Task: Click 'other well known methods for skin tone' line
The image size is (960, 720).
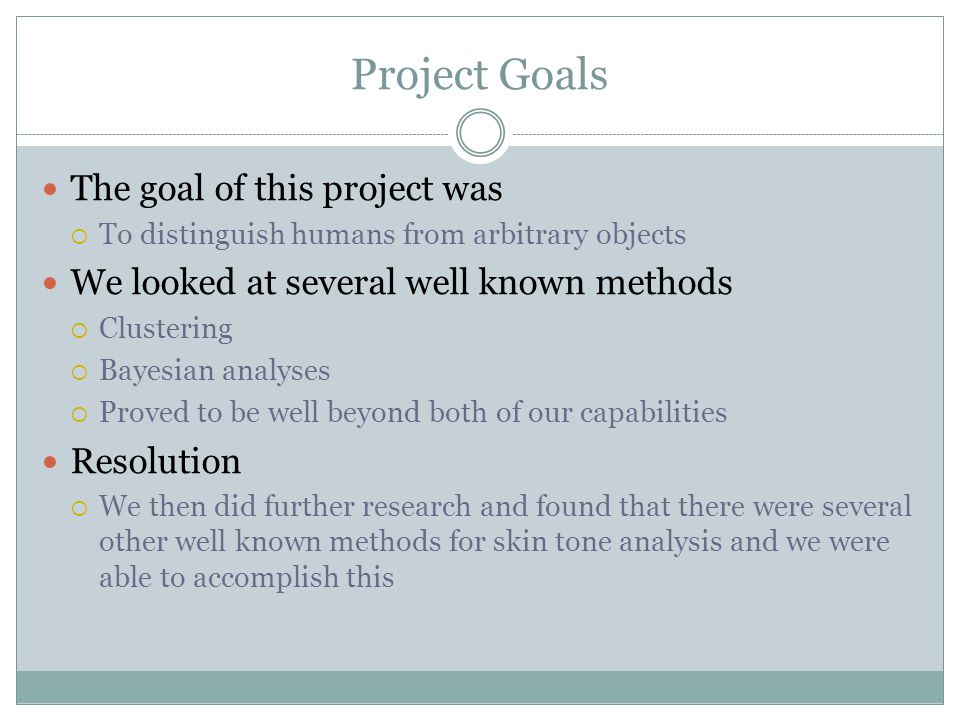Action: (x=494, y=542)
